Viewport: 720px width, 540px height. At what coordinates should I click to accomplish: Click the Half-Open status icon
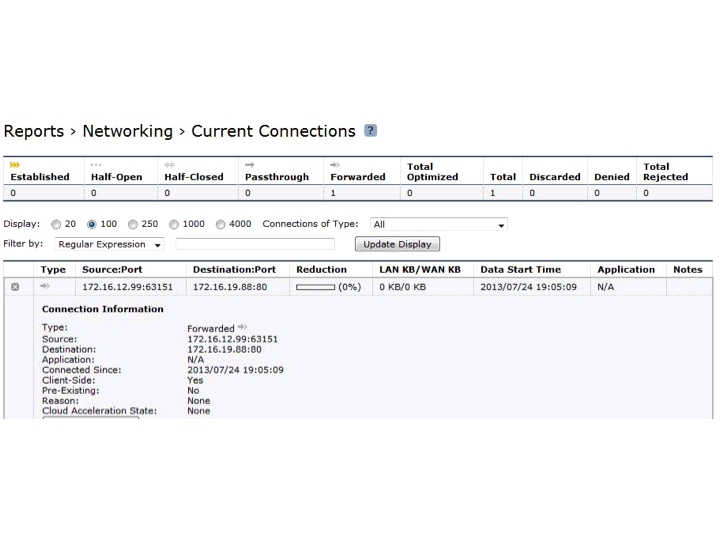click(x=96, y=165)
